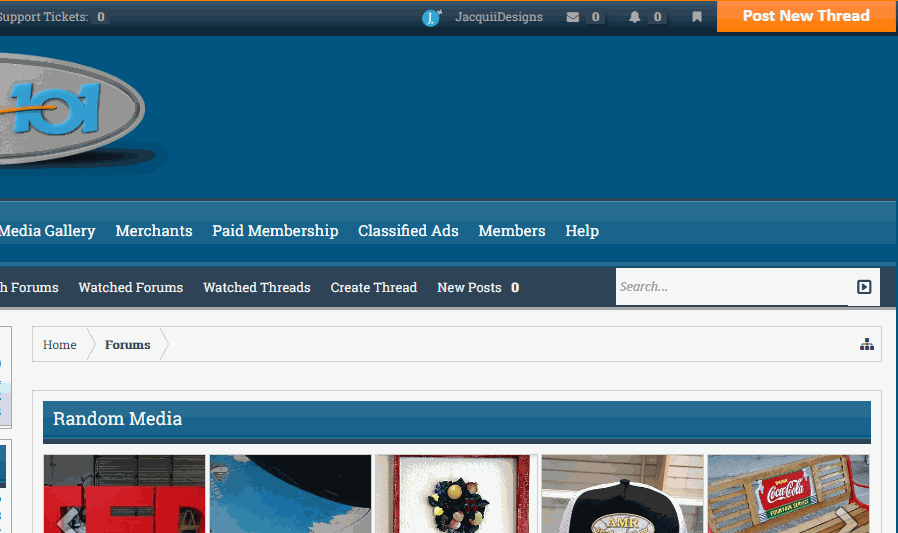Open the framed fruit wreath thumbnail

pyautogui.click(x=456, y=494)
